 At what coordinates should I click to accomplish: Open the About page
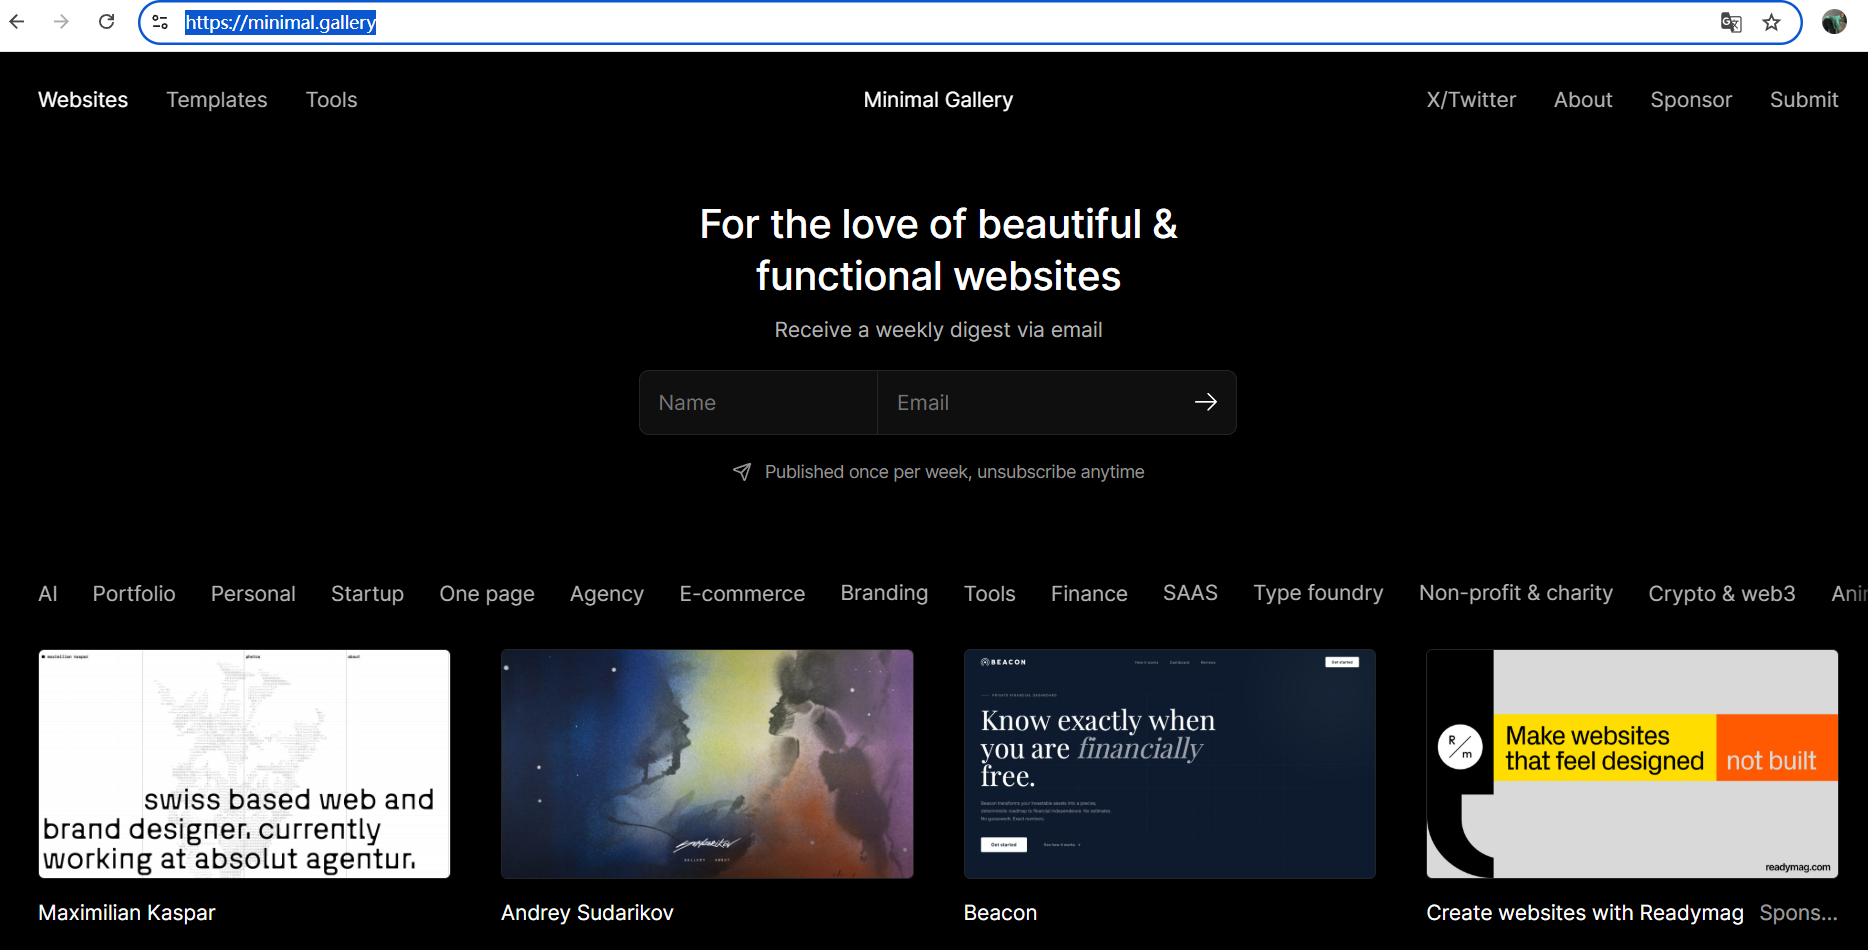1583,100
